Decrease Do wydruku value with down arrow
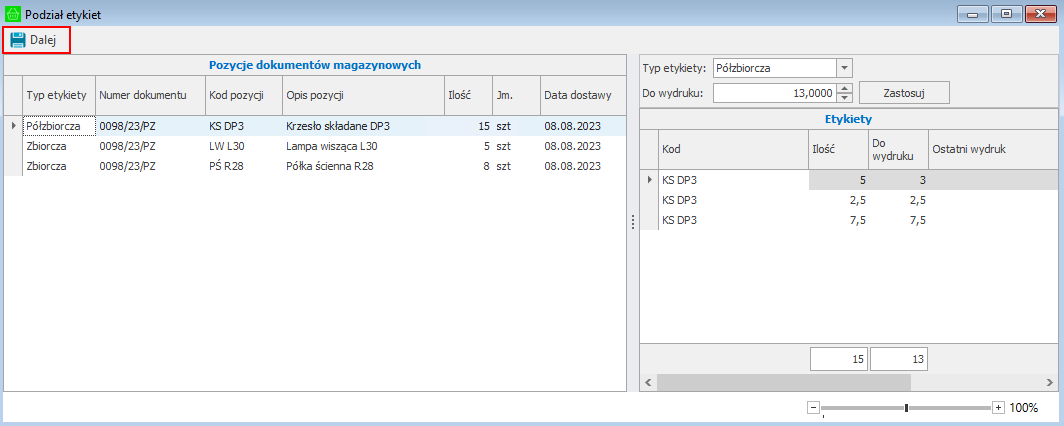Screen dimensions: 1064x426 tap(844, 97)
